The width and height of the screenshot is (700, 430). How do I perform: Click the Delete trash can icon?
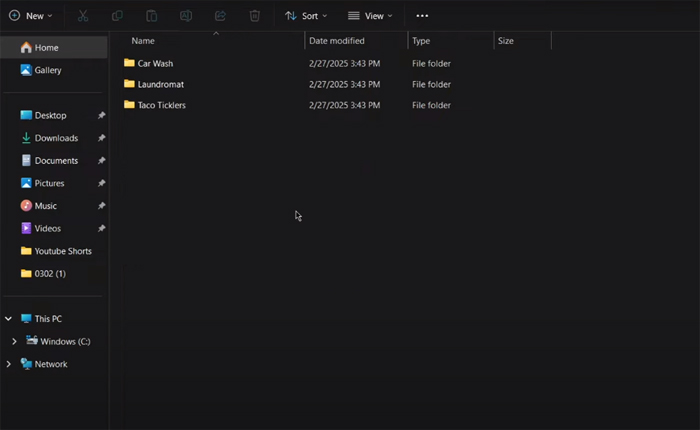(x=255, y=16)
